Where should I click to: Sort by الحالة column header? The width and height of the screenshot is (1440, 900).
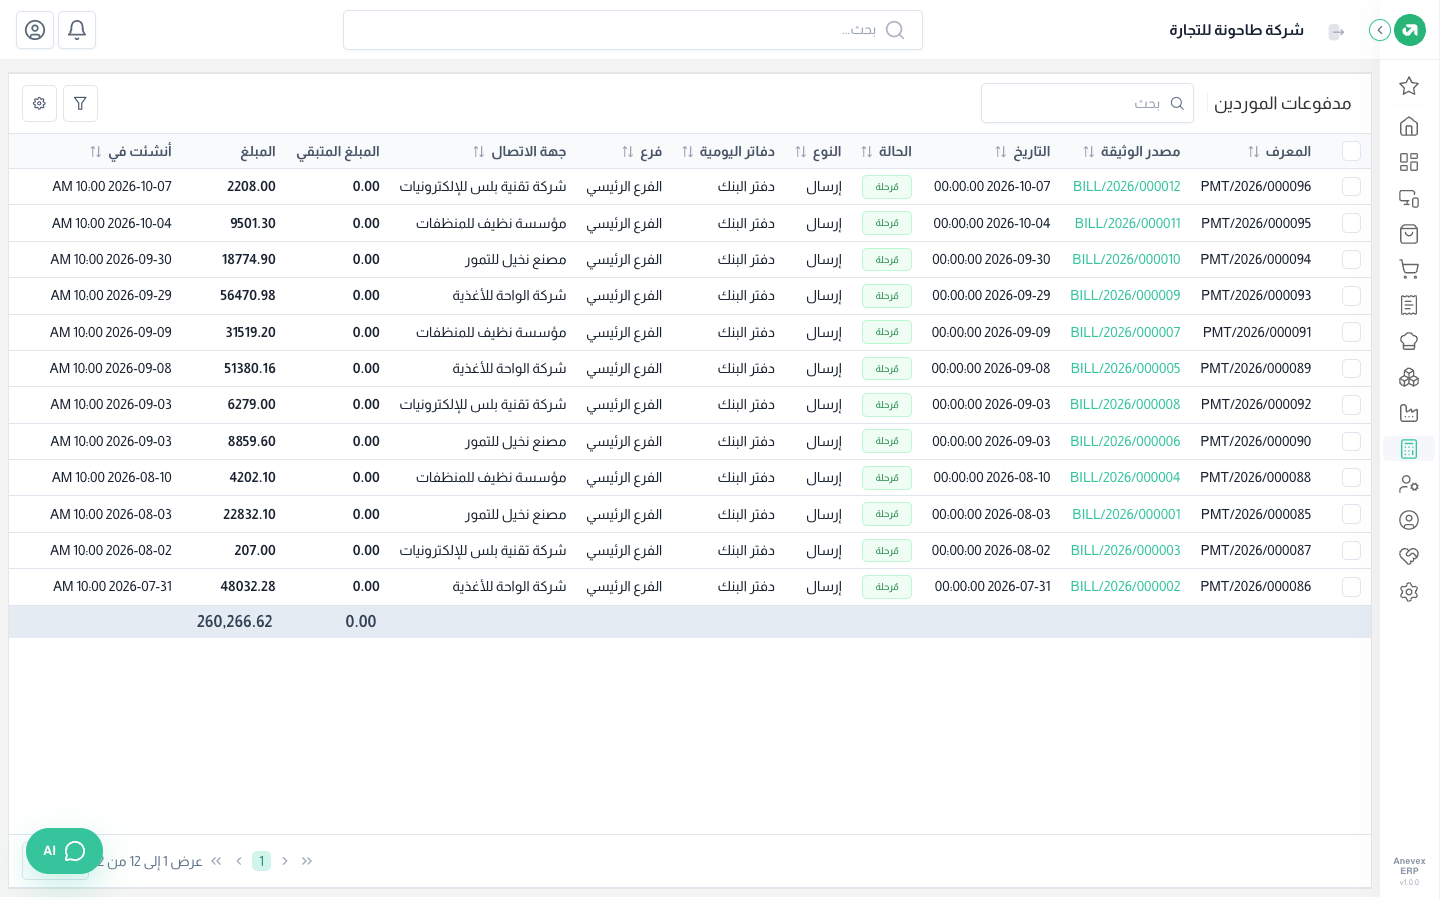click(886, 151)
